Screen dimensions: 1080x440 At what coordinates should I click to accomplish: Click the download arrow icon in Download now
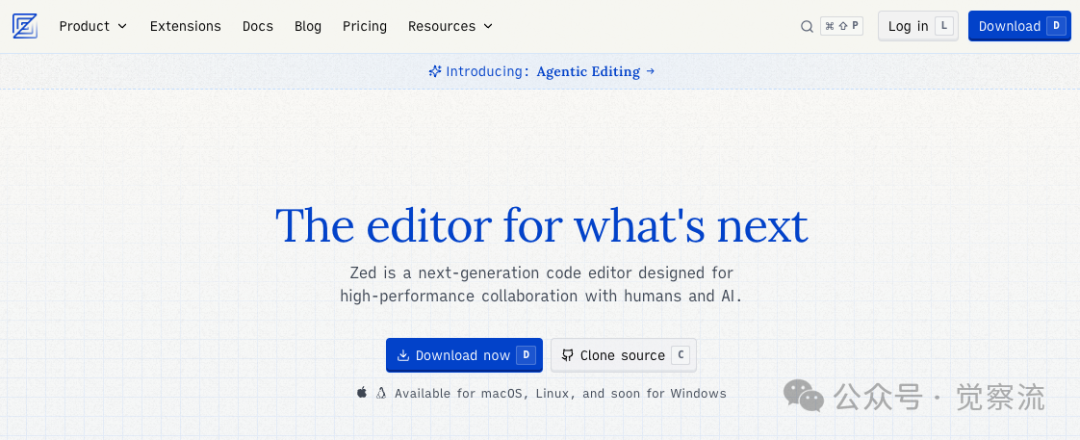point(403,355)
